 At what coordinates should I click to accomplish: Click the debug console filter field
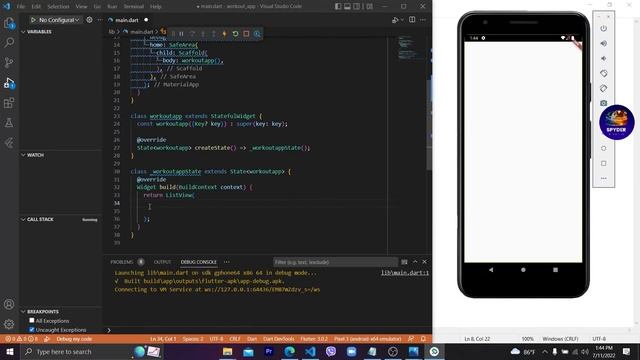335,262
